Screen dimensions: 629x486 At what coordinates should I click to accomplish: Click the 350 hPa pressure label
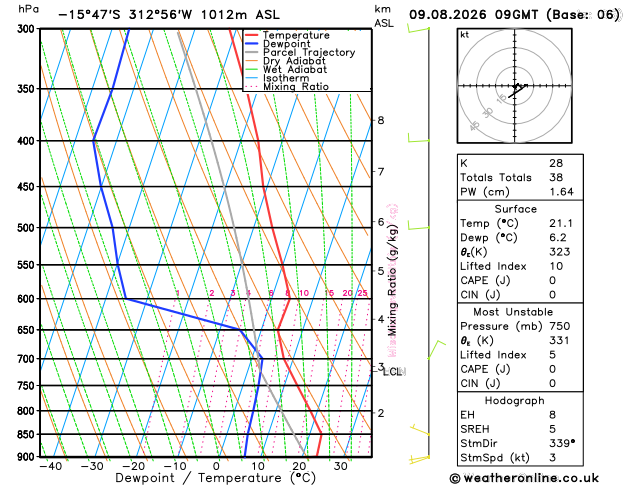[28, 89]
